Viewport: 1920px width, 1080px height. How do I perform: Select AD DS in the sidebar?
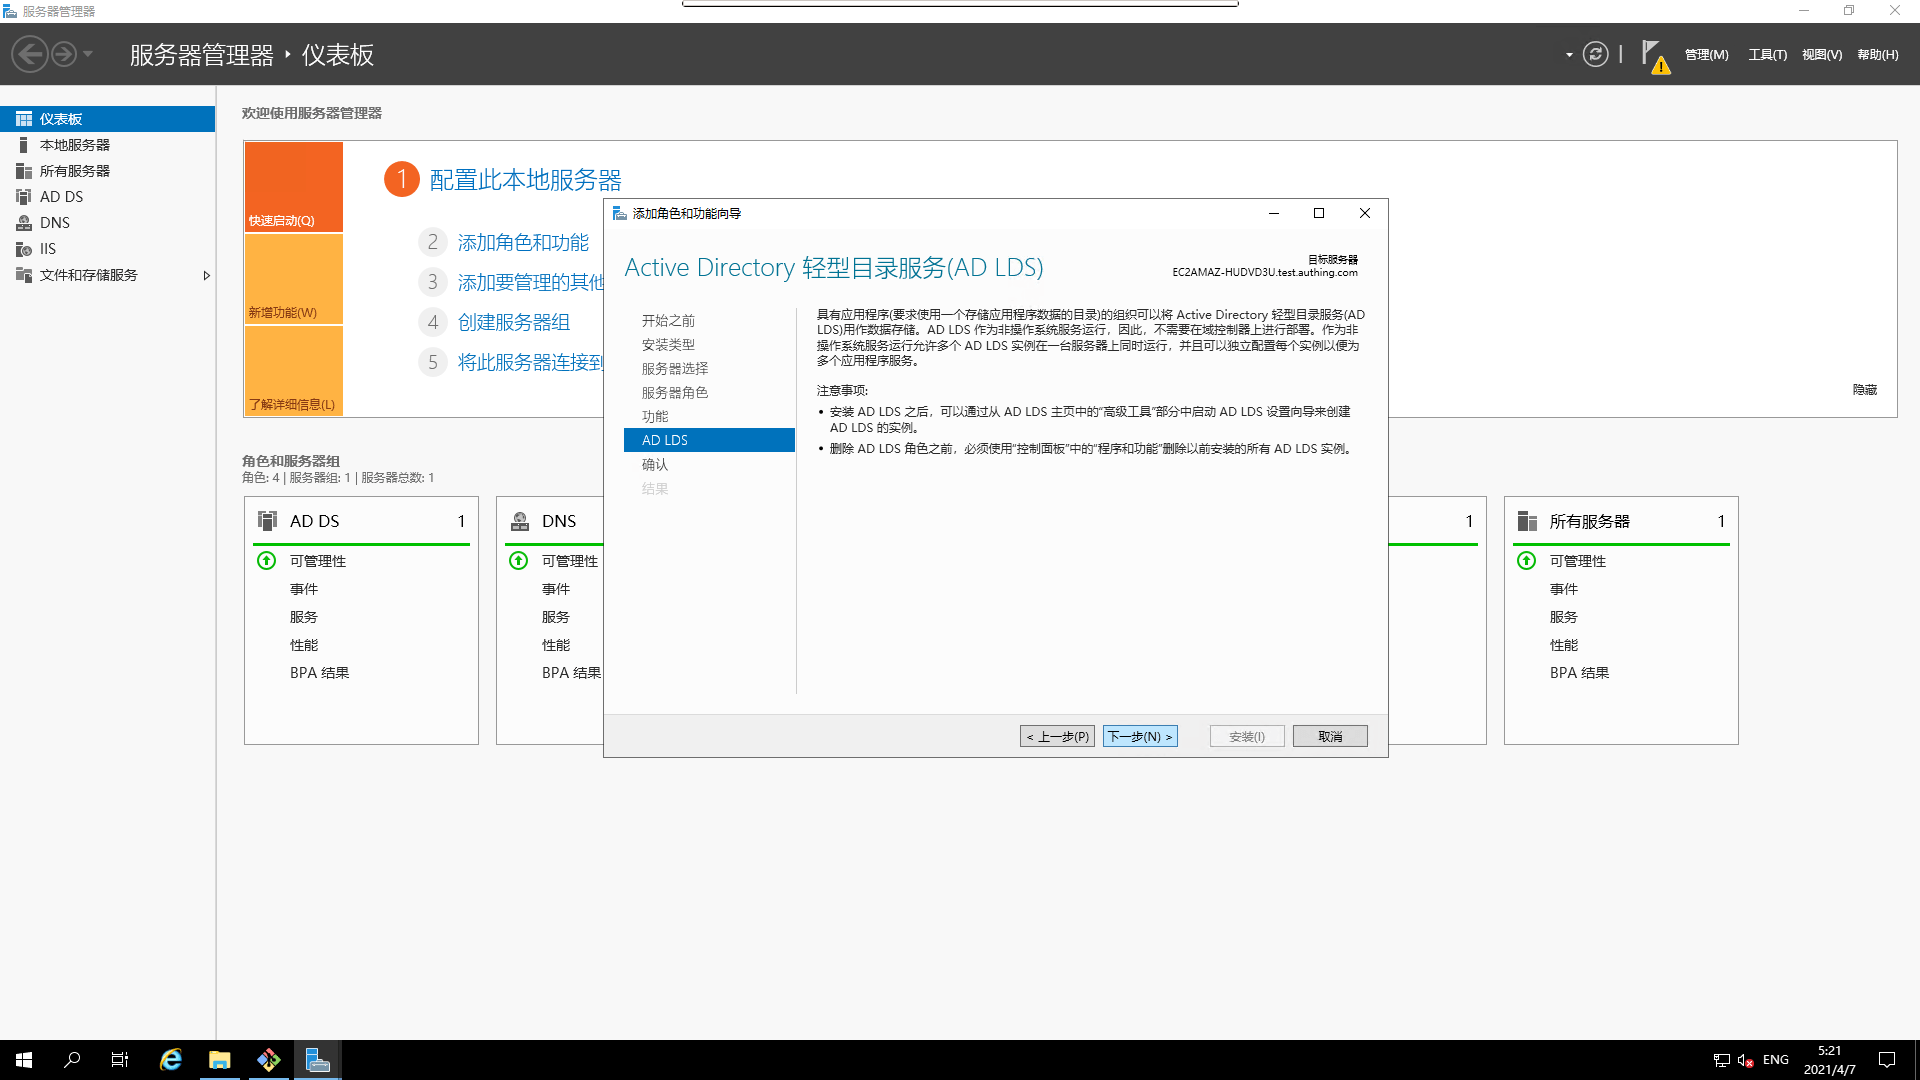point(61,197)
